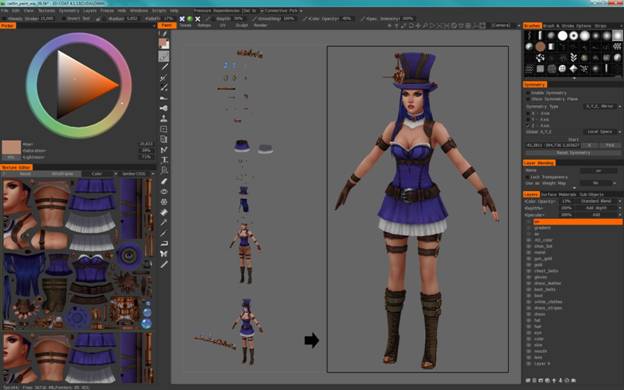Open Brush & Stroke Options tab

point(567,26)
